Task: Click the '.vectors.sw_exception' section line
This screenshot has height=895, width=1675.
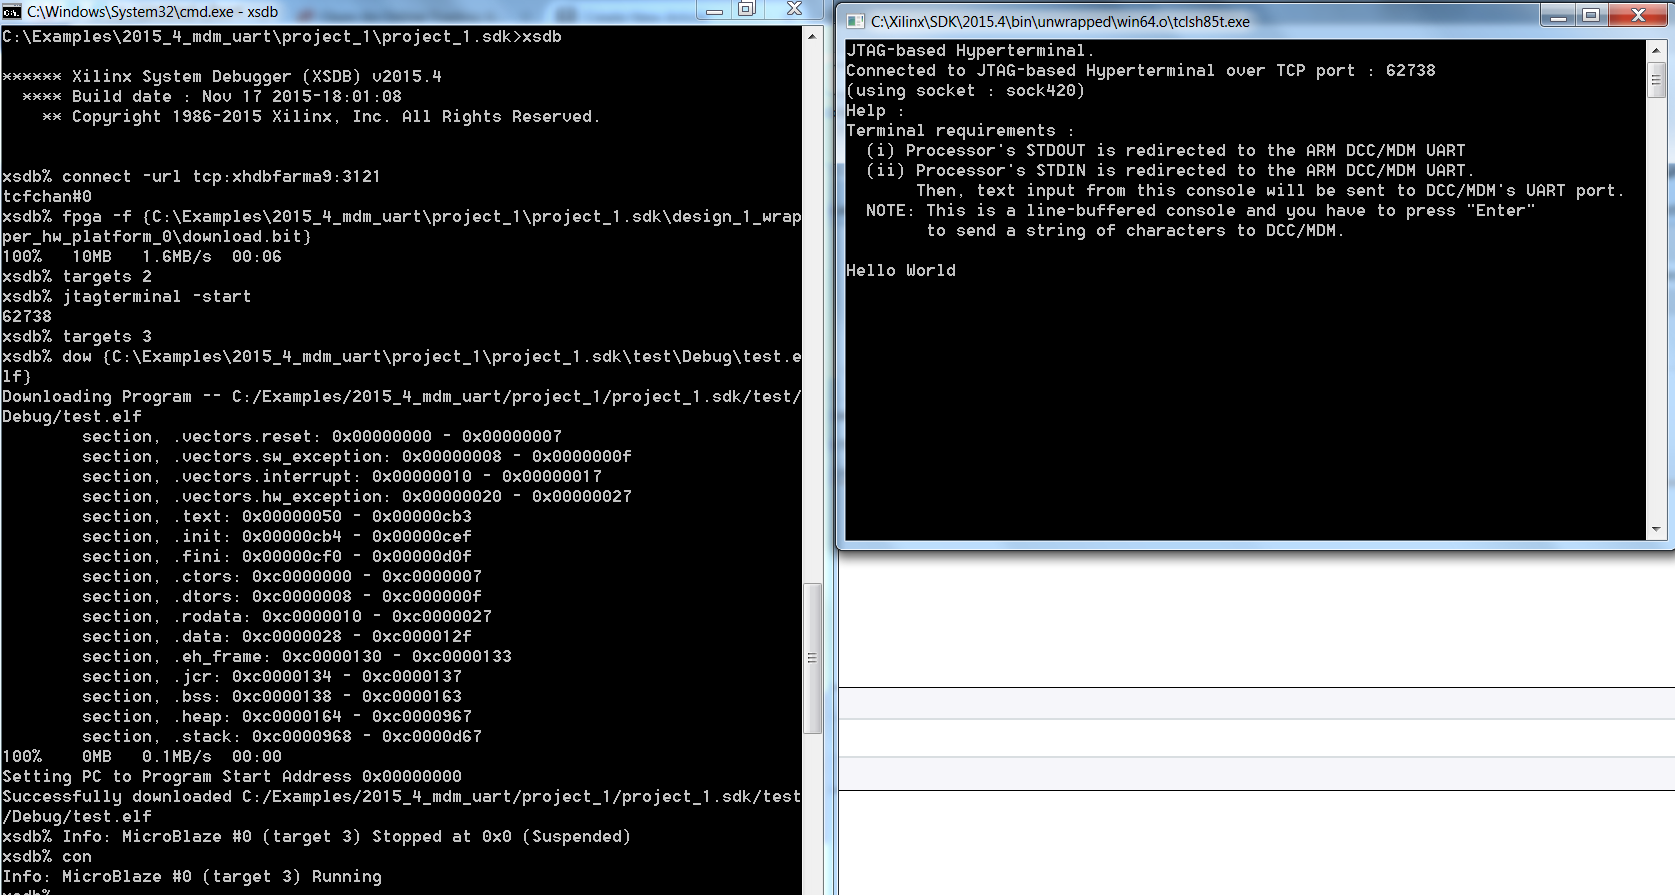Action: (x=357, y=456)
